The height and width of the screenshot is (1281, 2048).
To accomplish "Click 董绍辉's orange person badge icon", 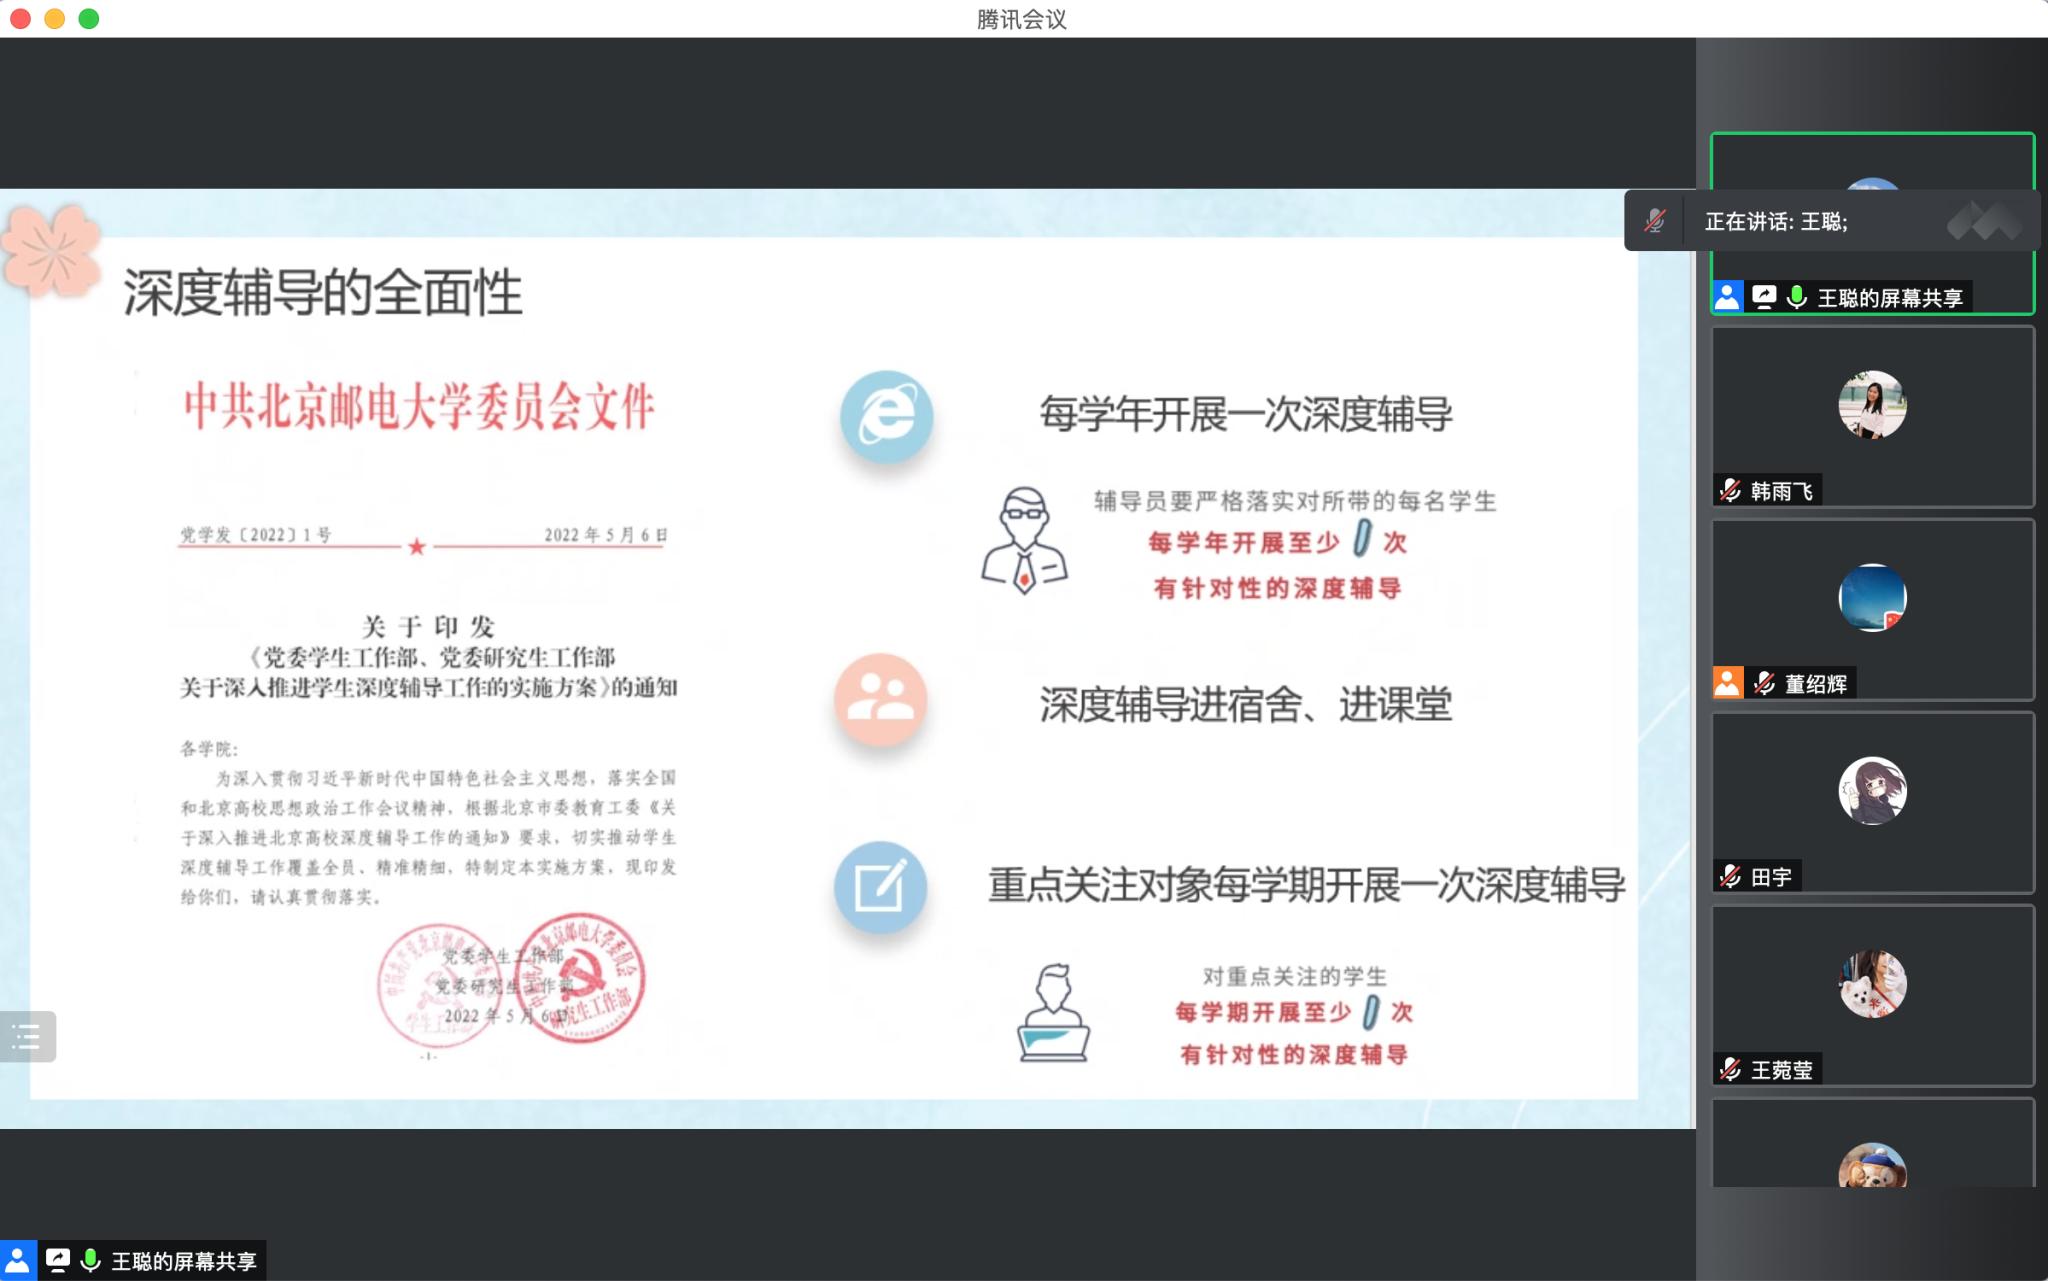I will 1727,683.
